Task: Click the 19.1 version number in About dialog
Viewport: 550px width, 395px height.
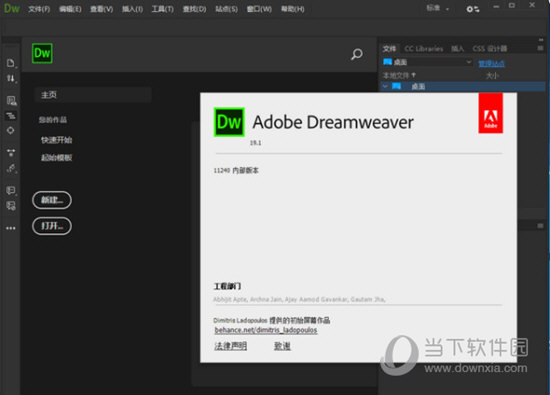Action: (255, 143)
